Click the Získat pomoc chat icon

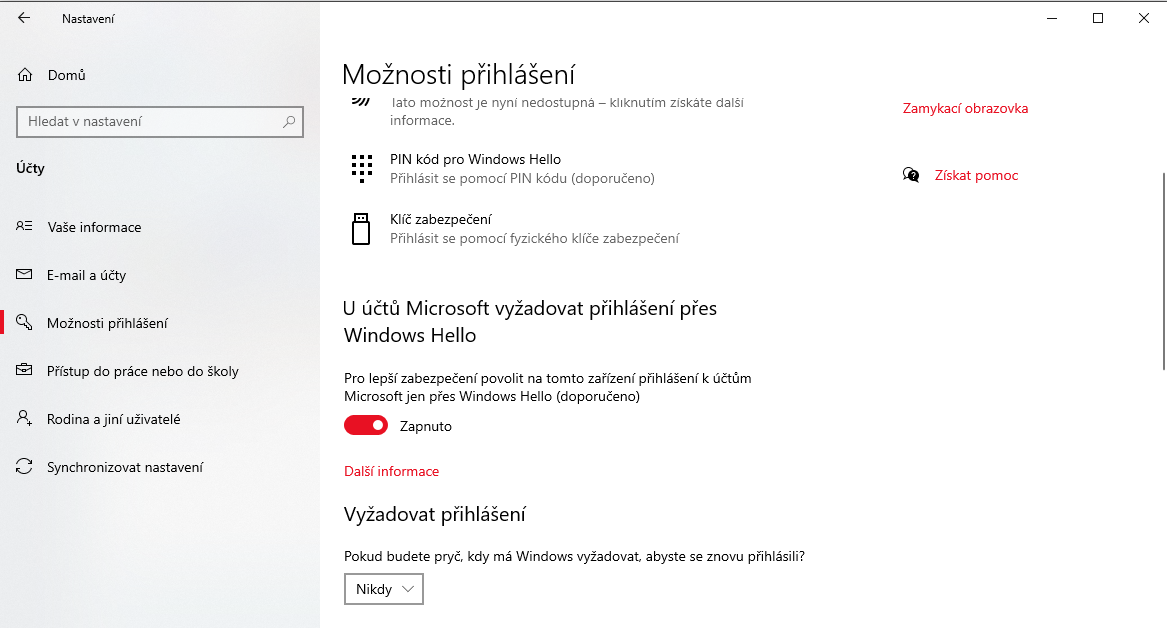911,175
